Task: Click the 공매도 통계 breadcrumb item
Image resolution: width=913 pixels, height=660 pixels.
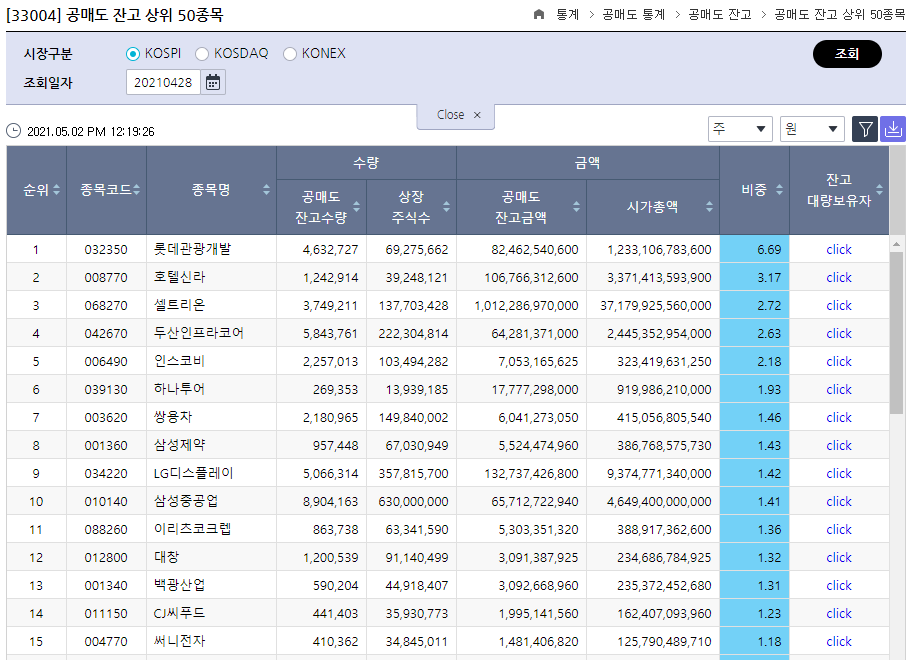Action: click(634, 15)
